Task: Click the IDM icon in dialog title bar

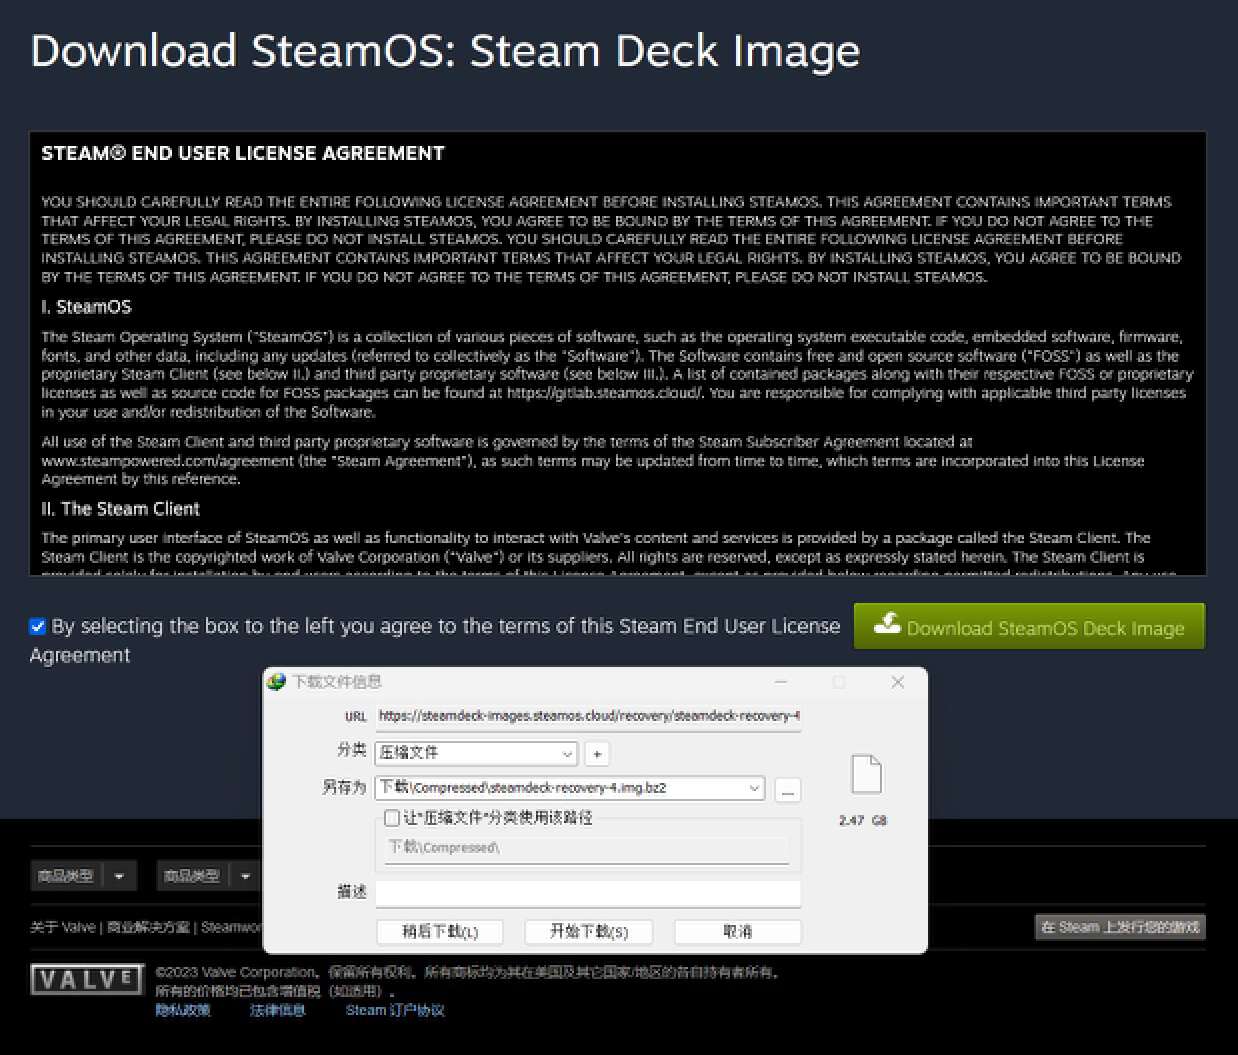Action: [x=277, y=682]
